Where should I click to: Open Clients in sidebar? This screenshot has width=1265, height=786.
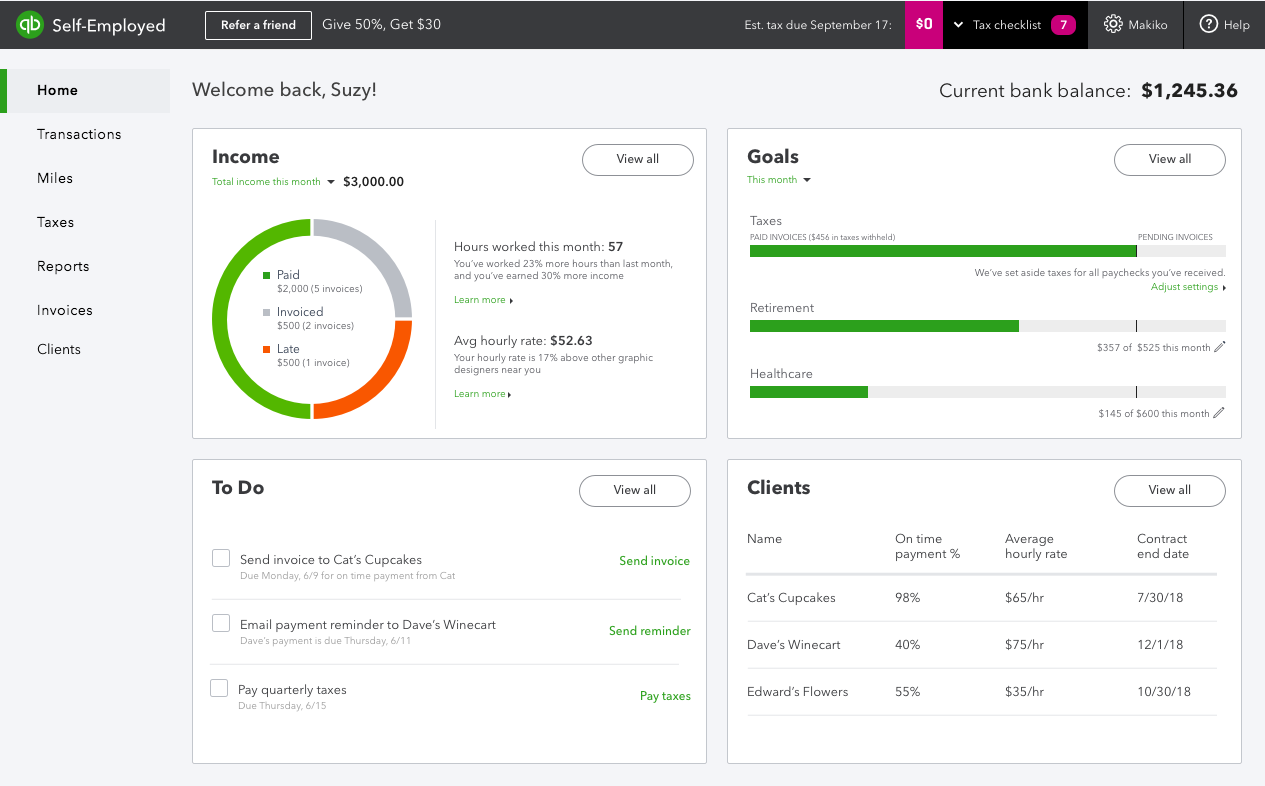[x=59, y=349]
